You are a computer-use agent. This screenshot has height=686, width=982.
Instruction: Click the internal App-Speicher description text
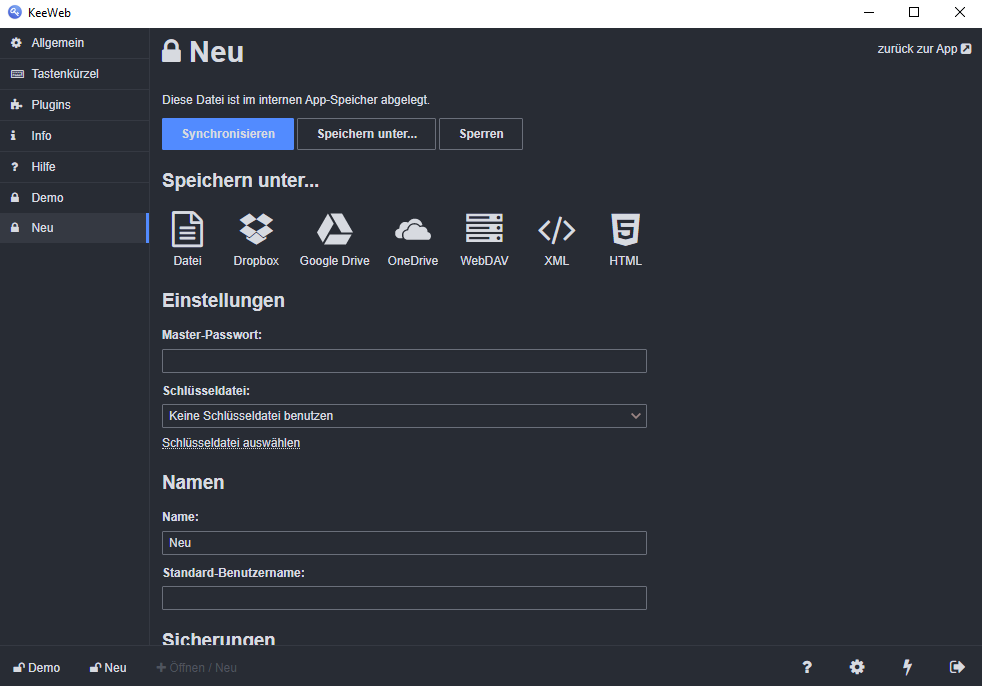click(296, 100)
